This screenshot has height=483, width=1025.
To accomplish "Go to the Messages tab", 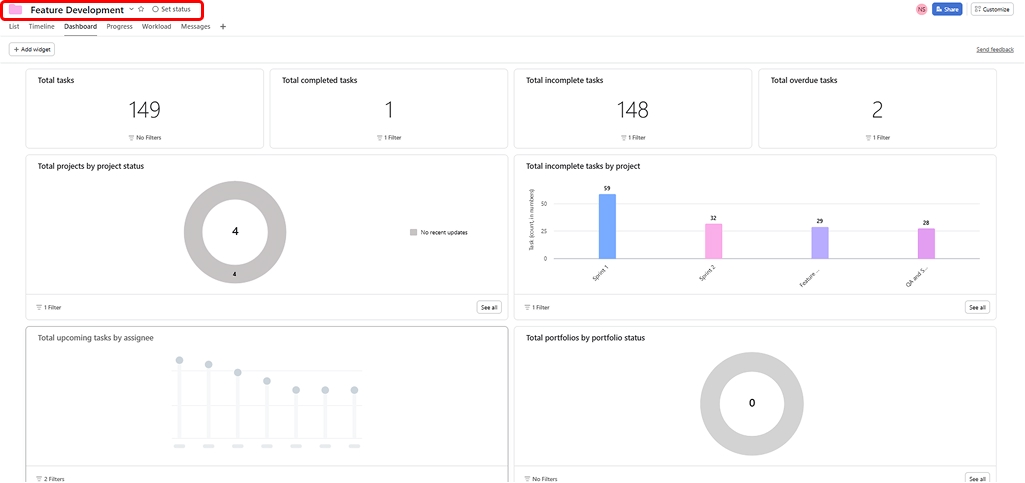I will click(195, 27).
